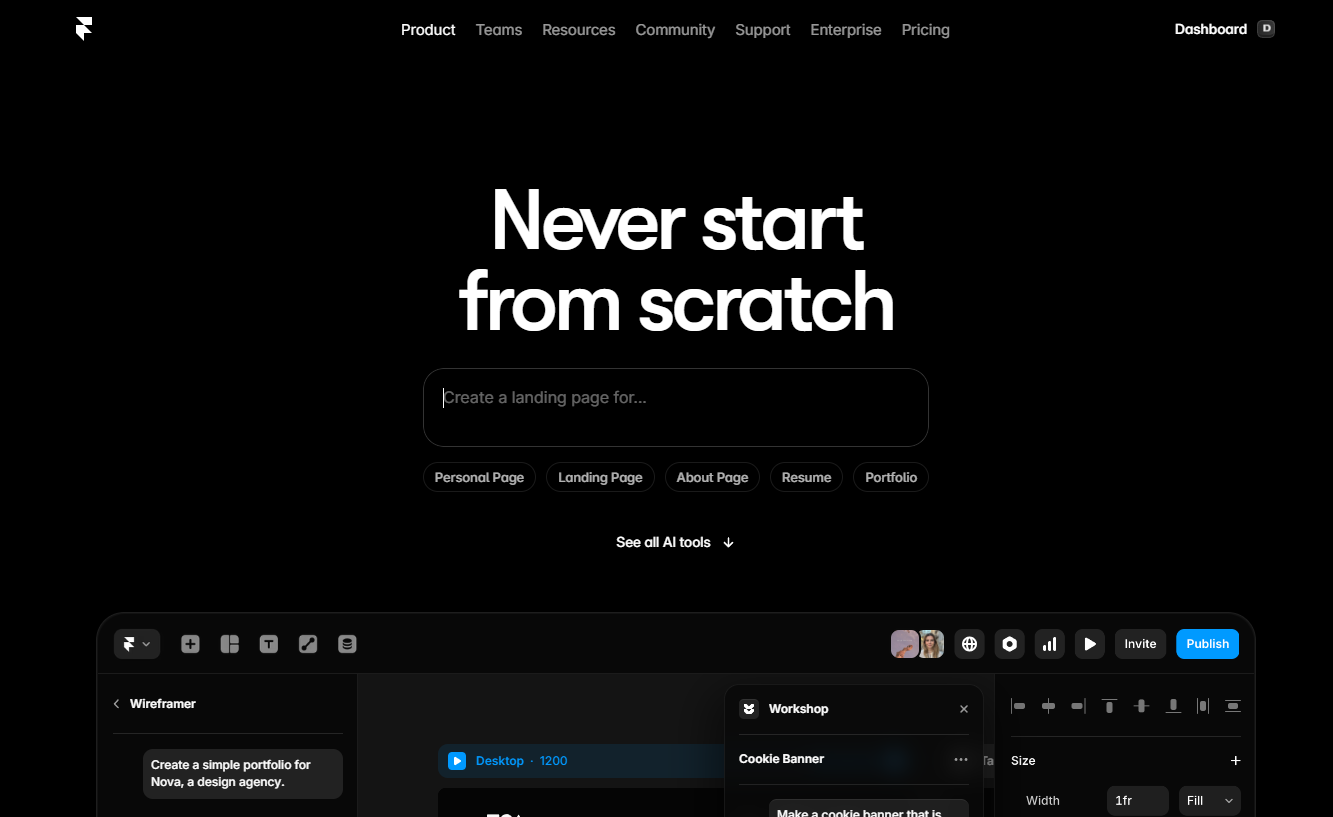Open the analytics bar chart icon
The image size is (1333, 817).
1050,644
